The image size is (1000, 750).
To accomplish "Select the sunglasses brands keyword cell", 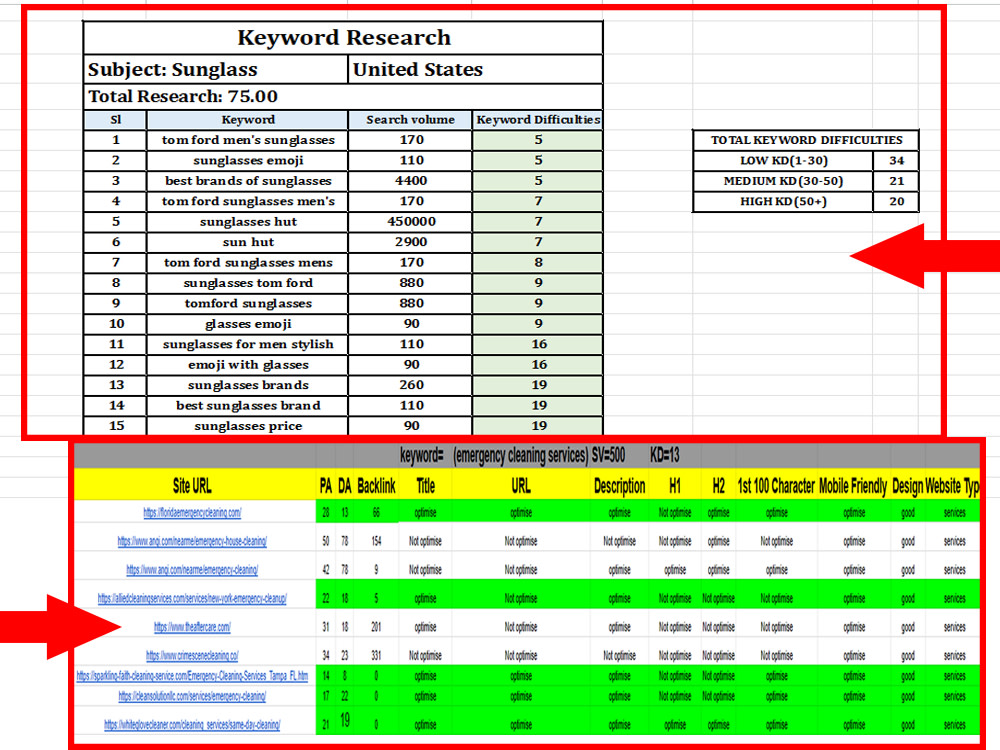I will click(x=248, y=385).
